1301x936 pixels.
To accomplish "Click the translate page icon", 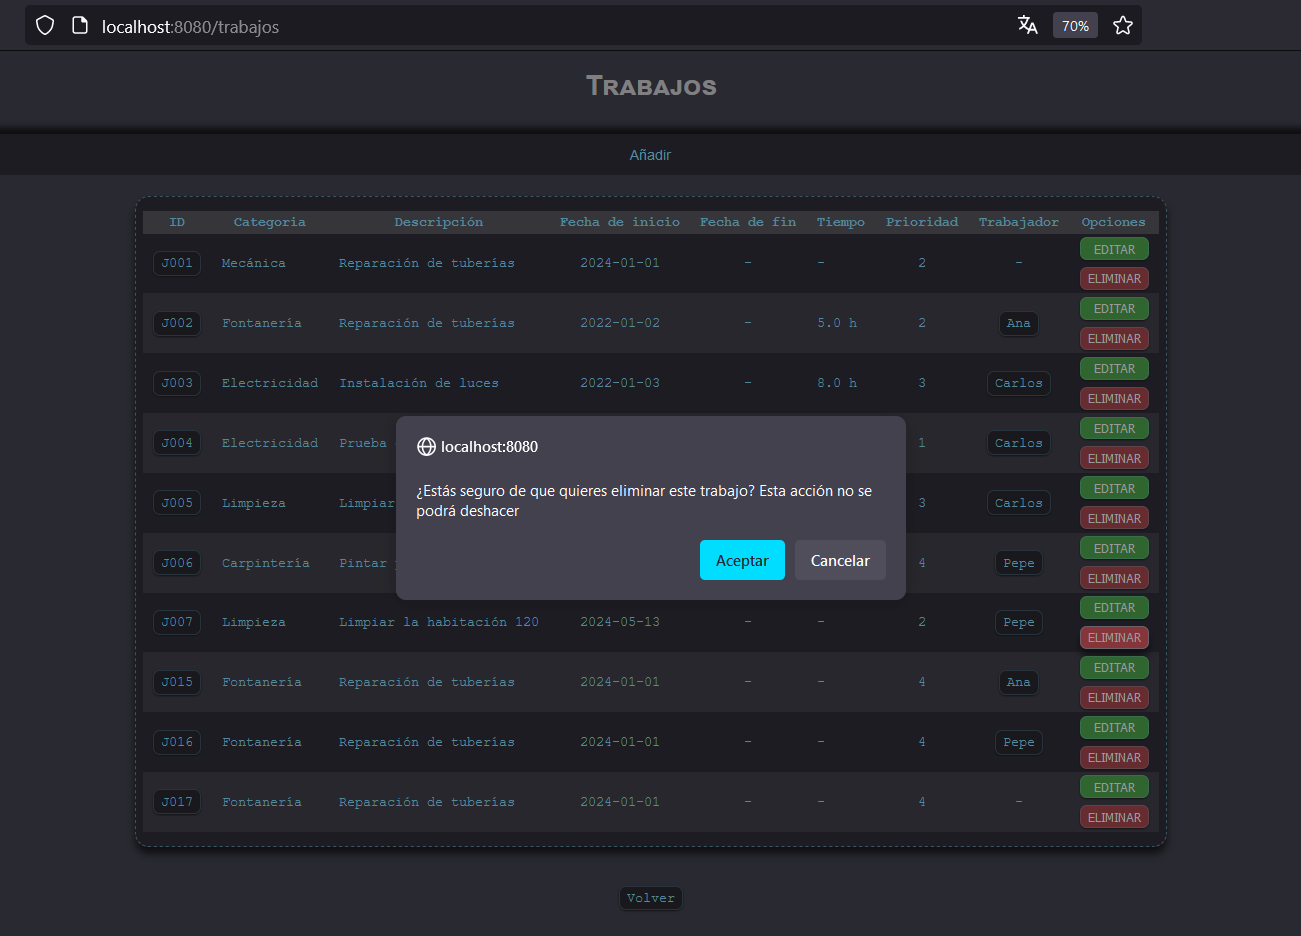I will click(x=1027, y=25).
